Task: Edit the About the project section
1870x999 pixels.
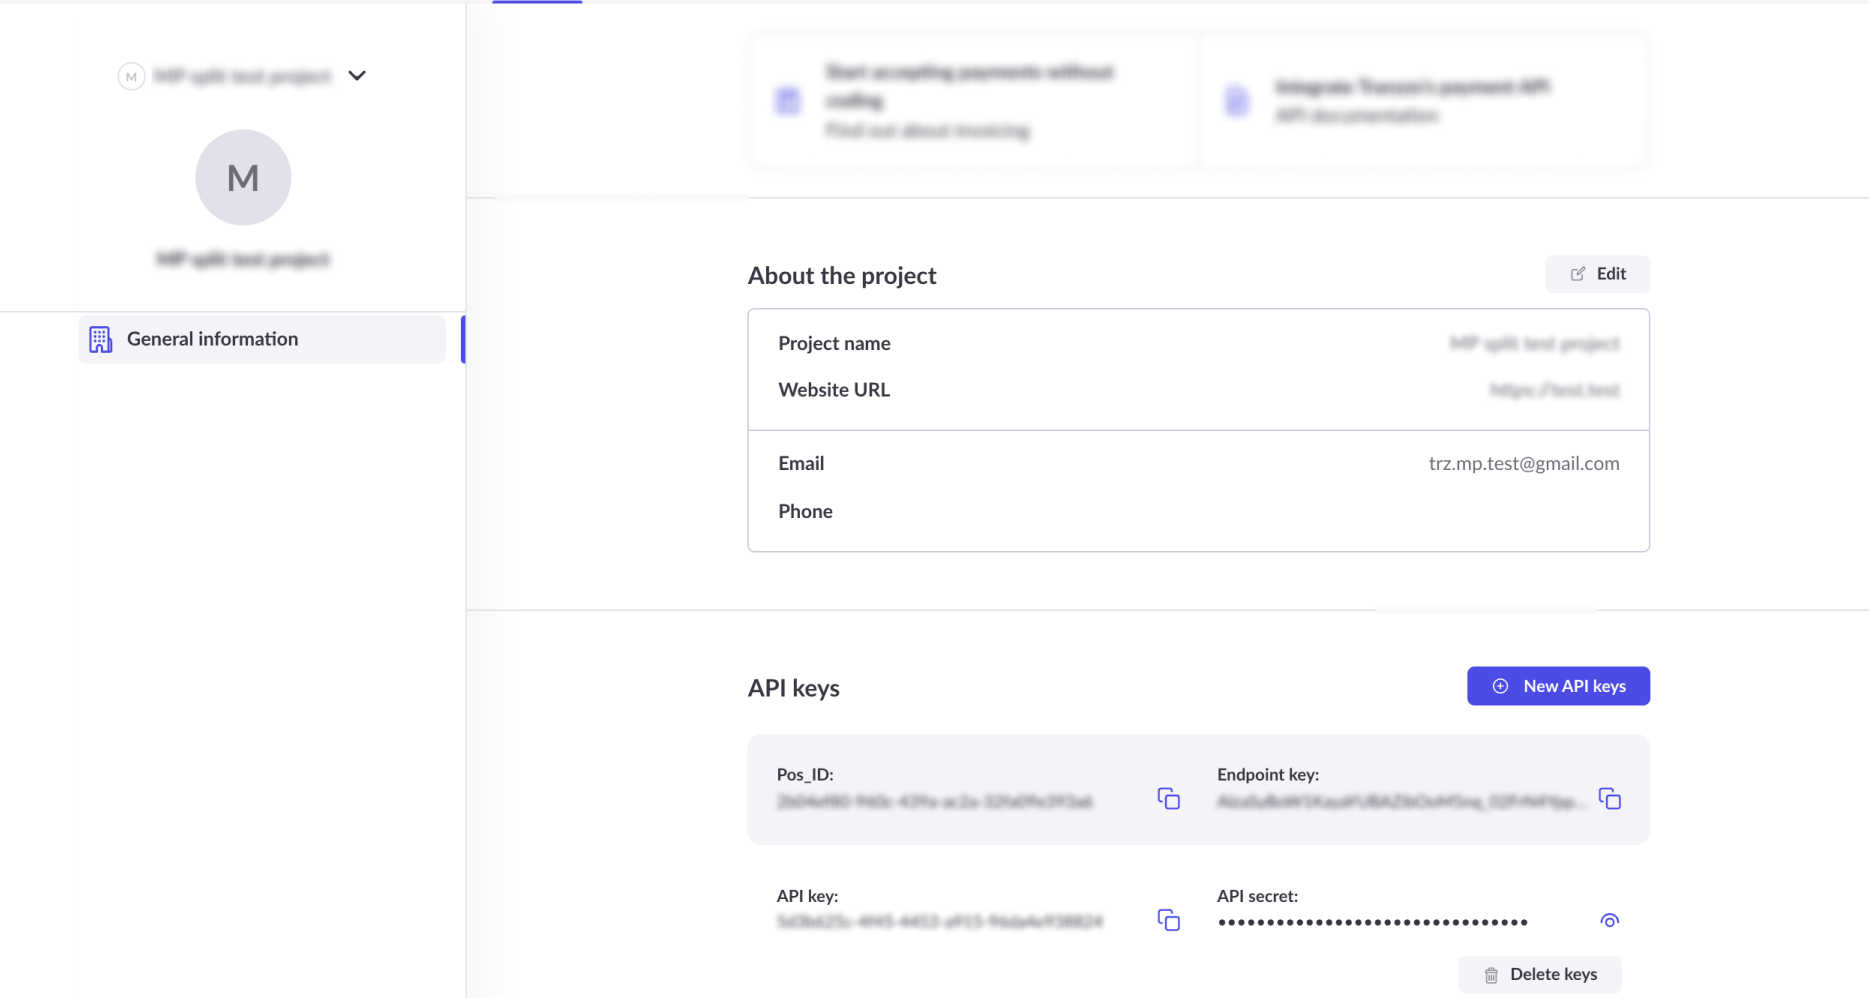Action: pyautogui.click(x=1597, y=274)
